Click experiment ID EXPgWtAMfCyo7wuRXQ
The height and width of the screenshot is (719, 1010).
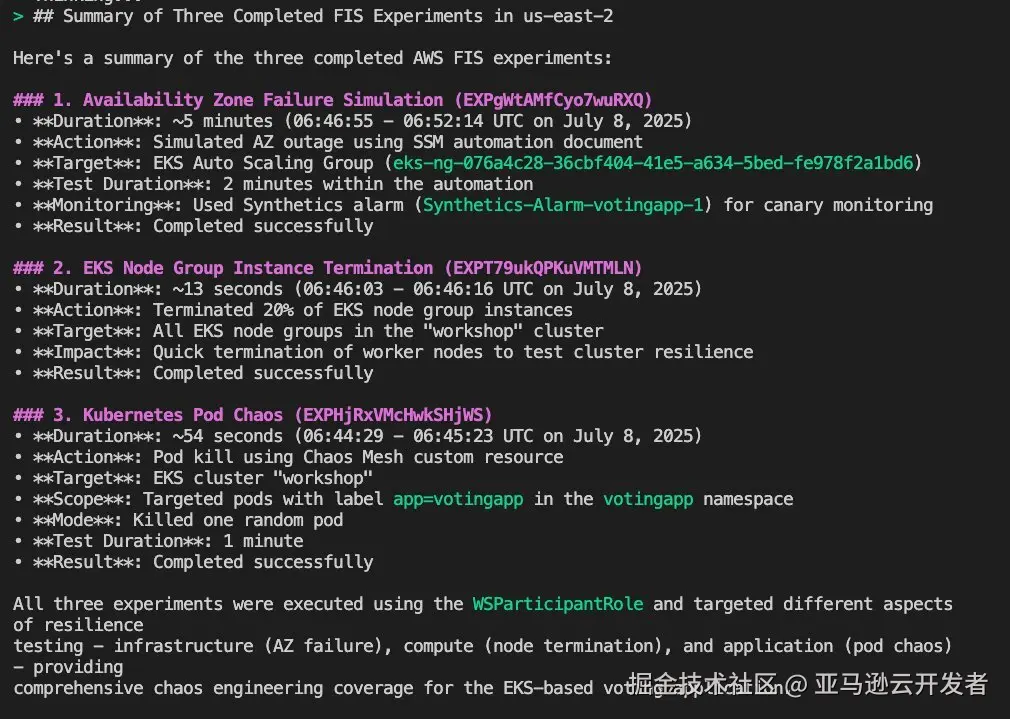pyautogui.click(x=553, y=101)
